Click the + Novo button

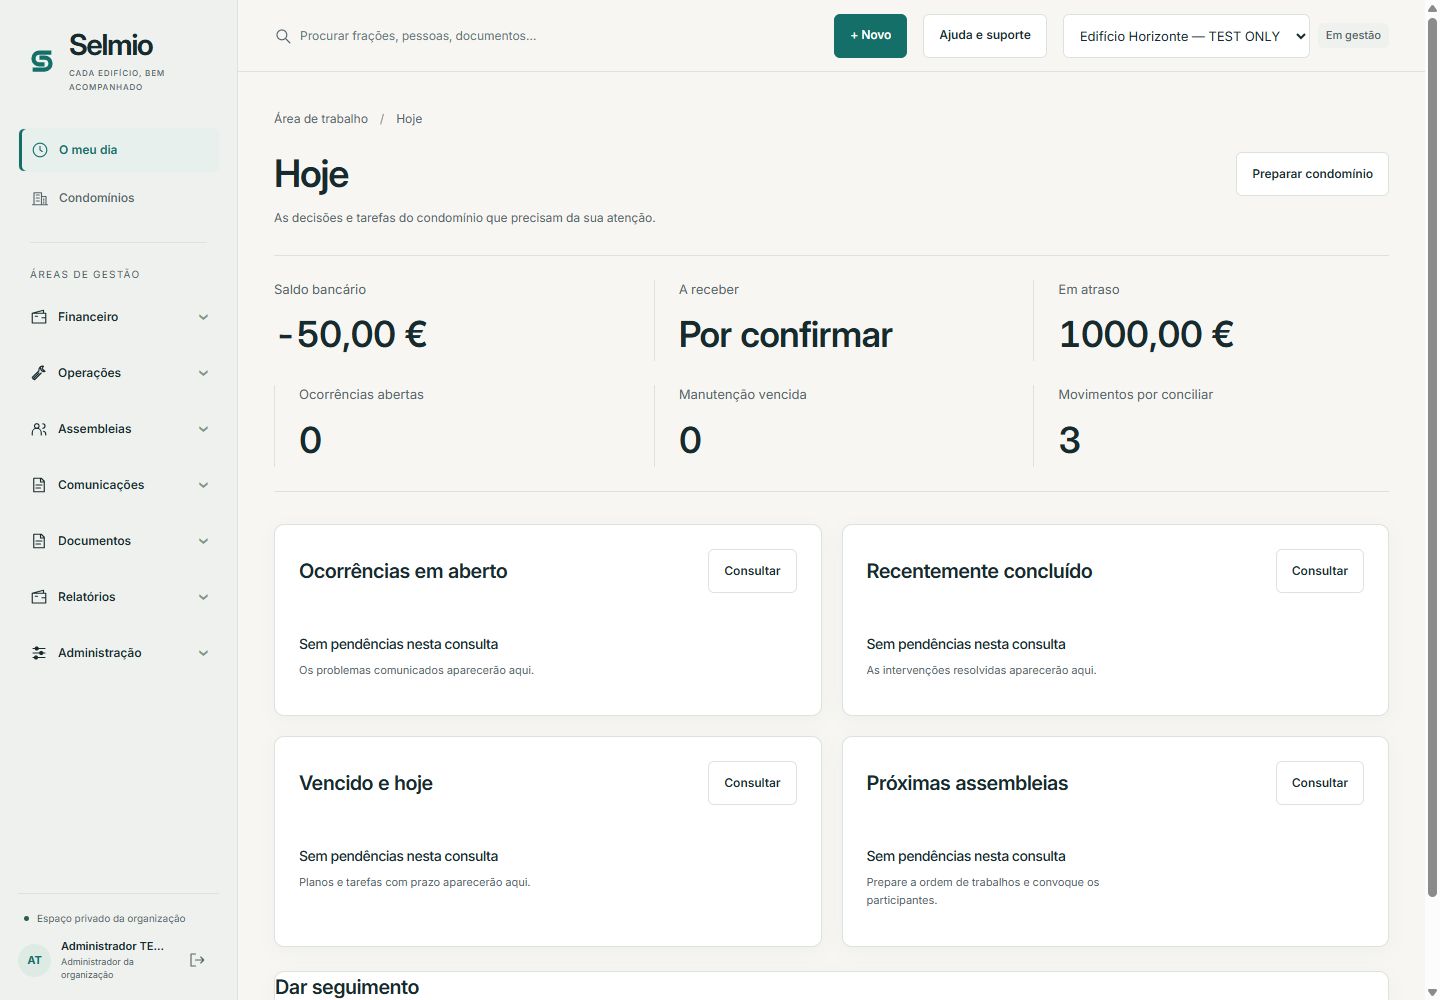coord(870,36)
